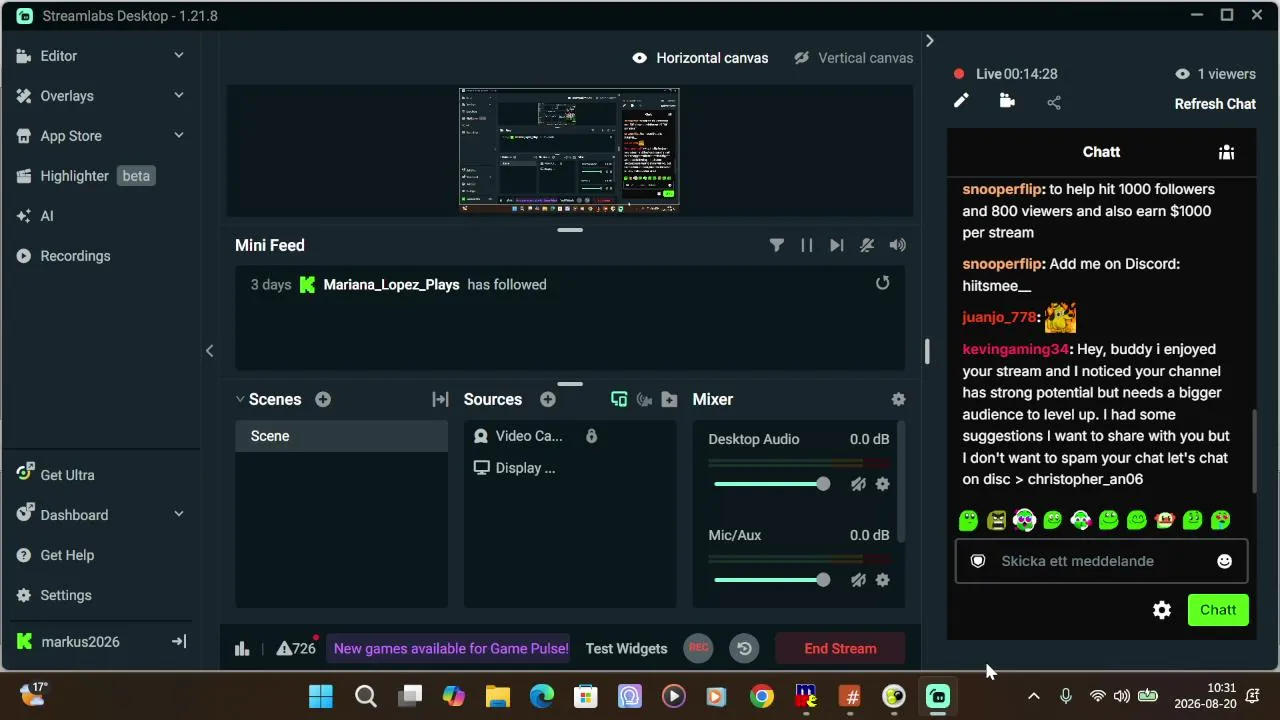Open Get Help
This screenshot has height=720, width=1280.
point(67,555)
